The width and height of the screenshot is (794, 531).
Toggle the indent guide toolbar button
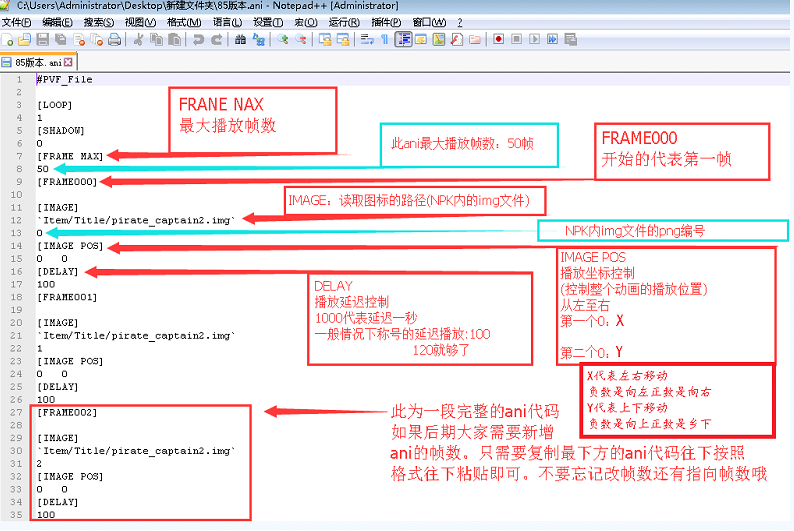point(404,39)
